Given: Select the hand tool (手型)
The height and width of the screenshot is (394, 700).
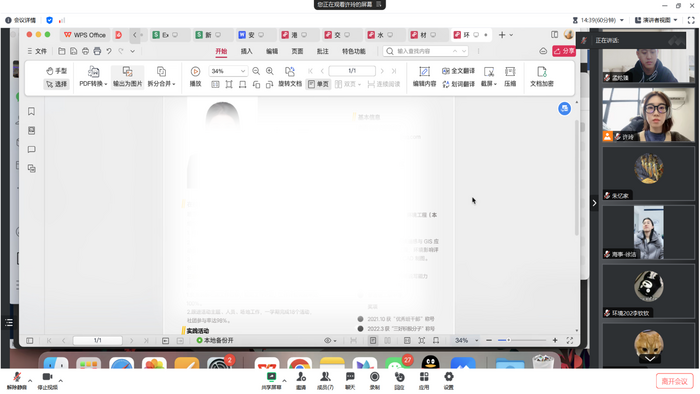Looking at the screenshot, I should [56, 71].
